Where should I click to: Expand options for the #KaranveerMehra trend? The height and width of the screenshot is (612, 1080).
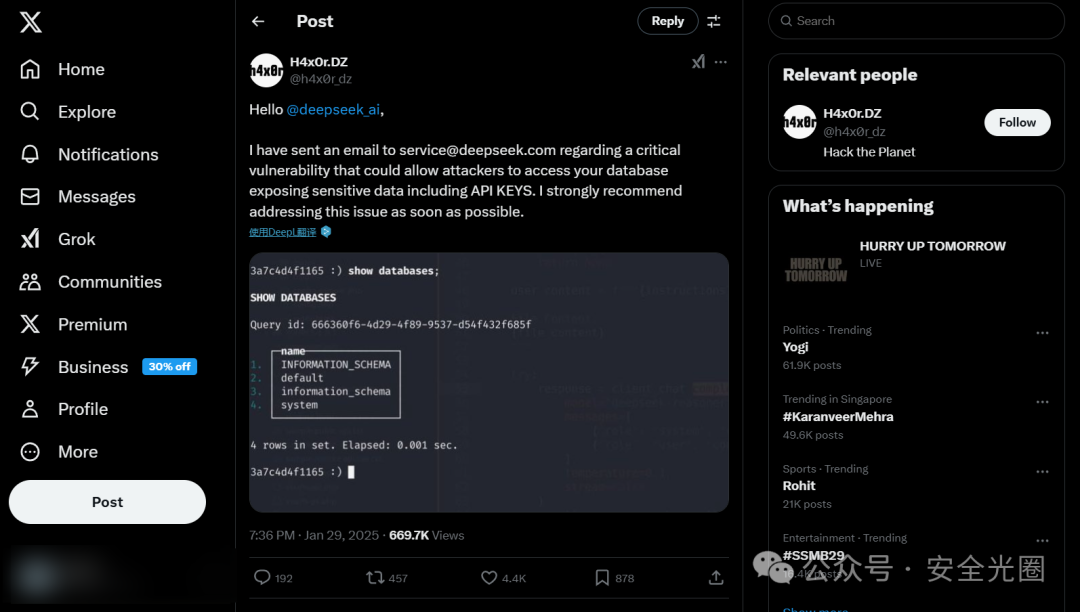(x=1042, y=402)
